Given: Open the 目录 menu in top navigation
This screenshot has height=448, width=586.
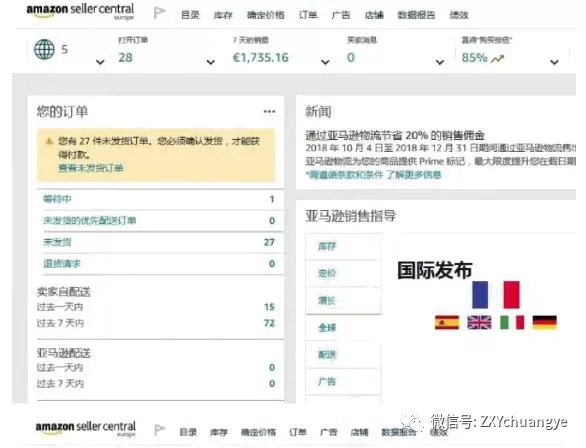Looking at the screenshot, I should (190, 15).
